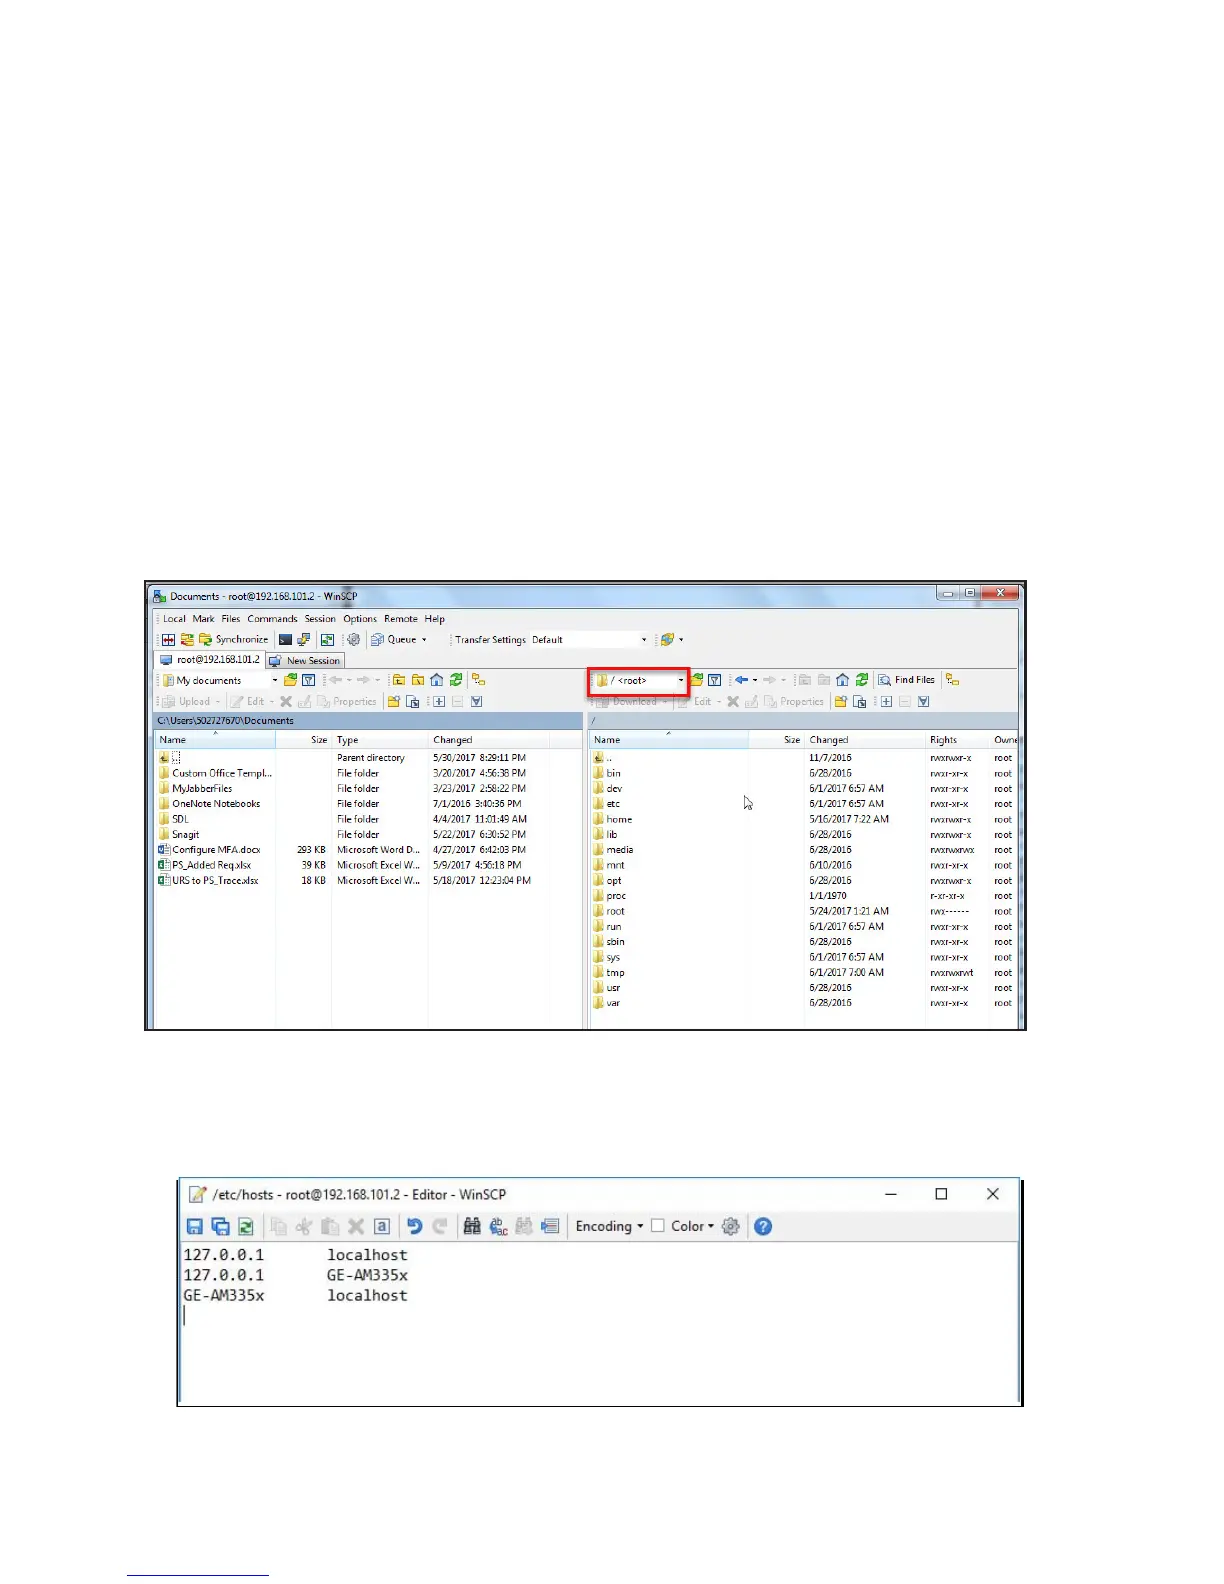Open the Options menu
1224x1584 pixels.
click(x=360, y=619)
